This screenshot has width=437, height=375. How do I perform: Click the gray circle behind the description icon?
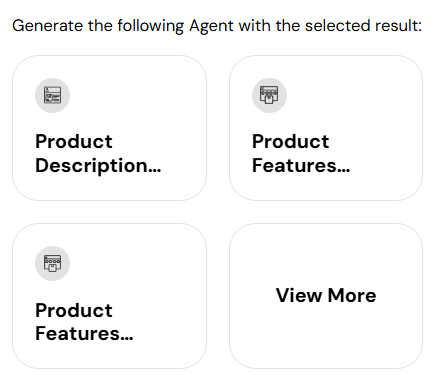[x=52, y=95]
